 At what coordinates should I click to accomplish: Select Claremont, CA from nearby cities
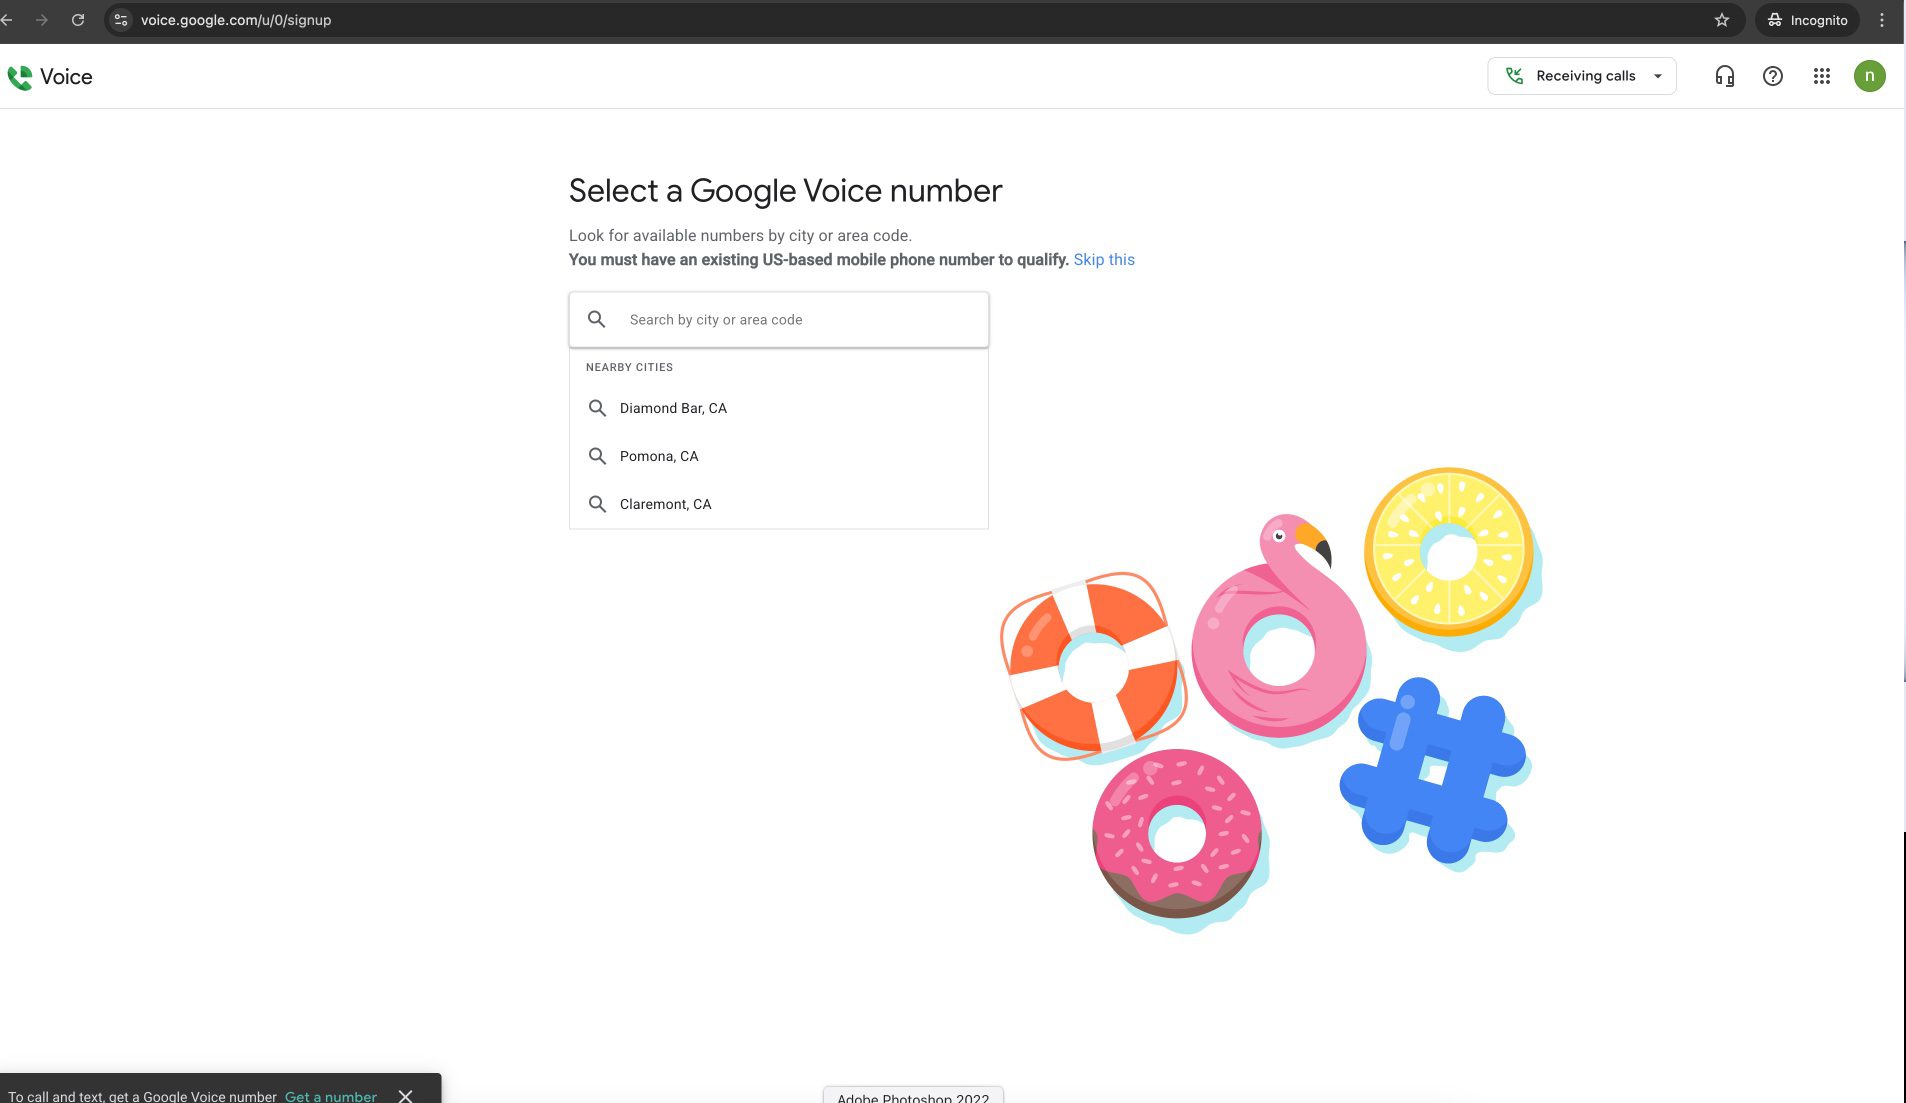[x=779, y=504]
